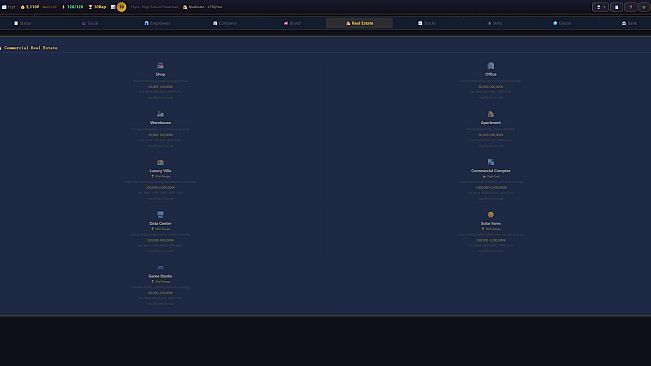
Task: Open the Stocks tab
Action: pos(427,23)
